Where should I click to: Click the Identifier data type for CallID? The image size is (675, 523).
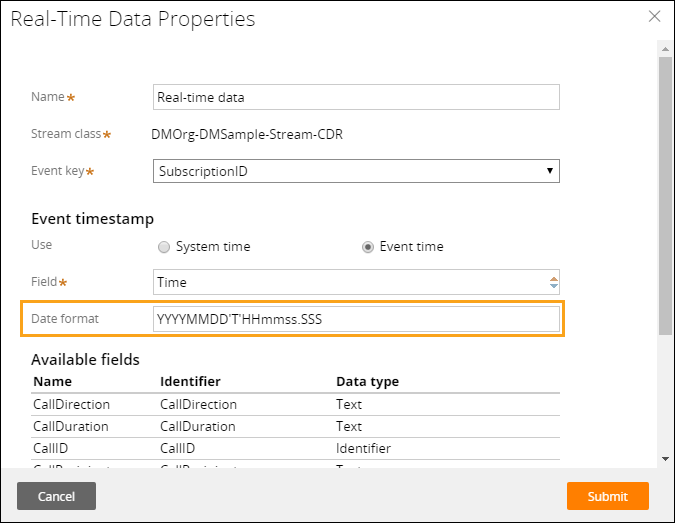pos(363,448)
